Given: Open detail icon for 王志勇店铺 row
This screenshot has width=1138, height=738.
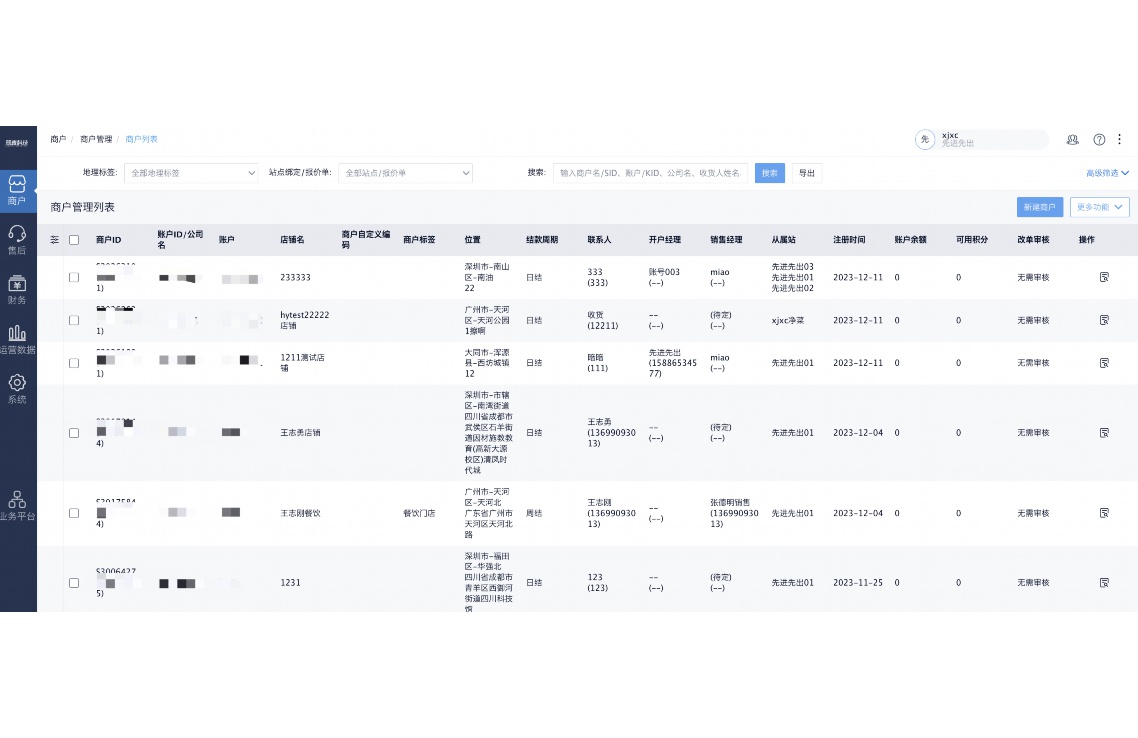Looking at the screenshot, I should pyautogui.click(x=1104, y=432).
